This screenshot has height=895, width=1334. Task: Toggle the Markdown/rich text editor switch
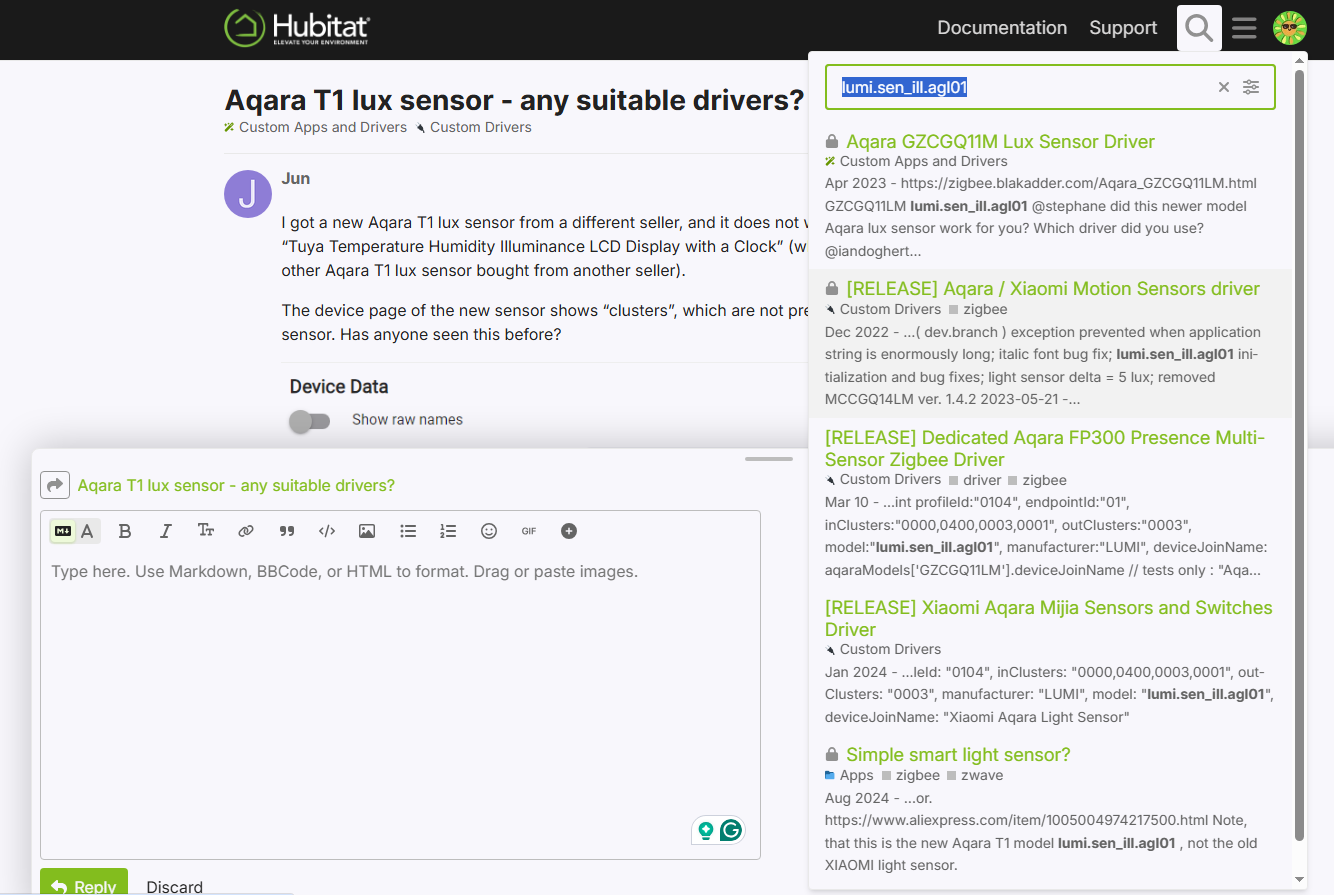[75, 531]
